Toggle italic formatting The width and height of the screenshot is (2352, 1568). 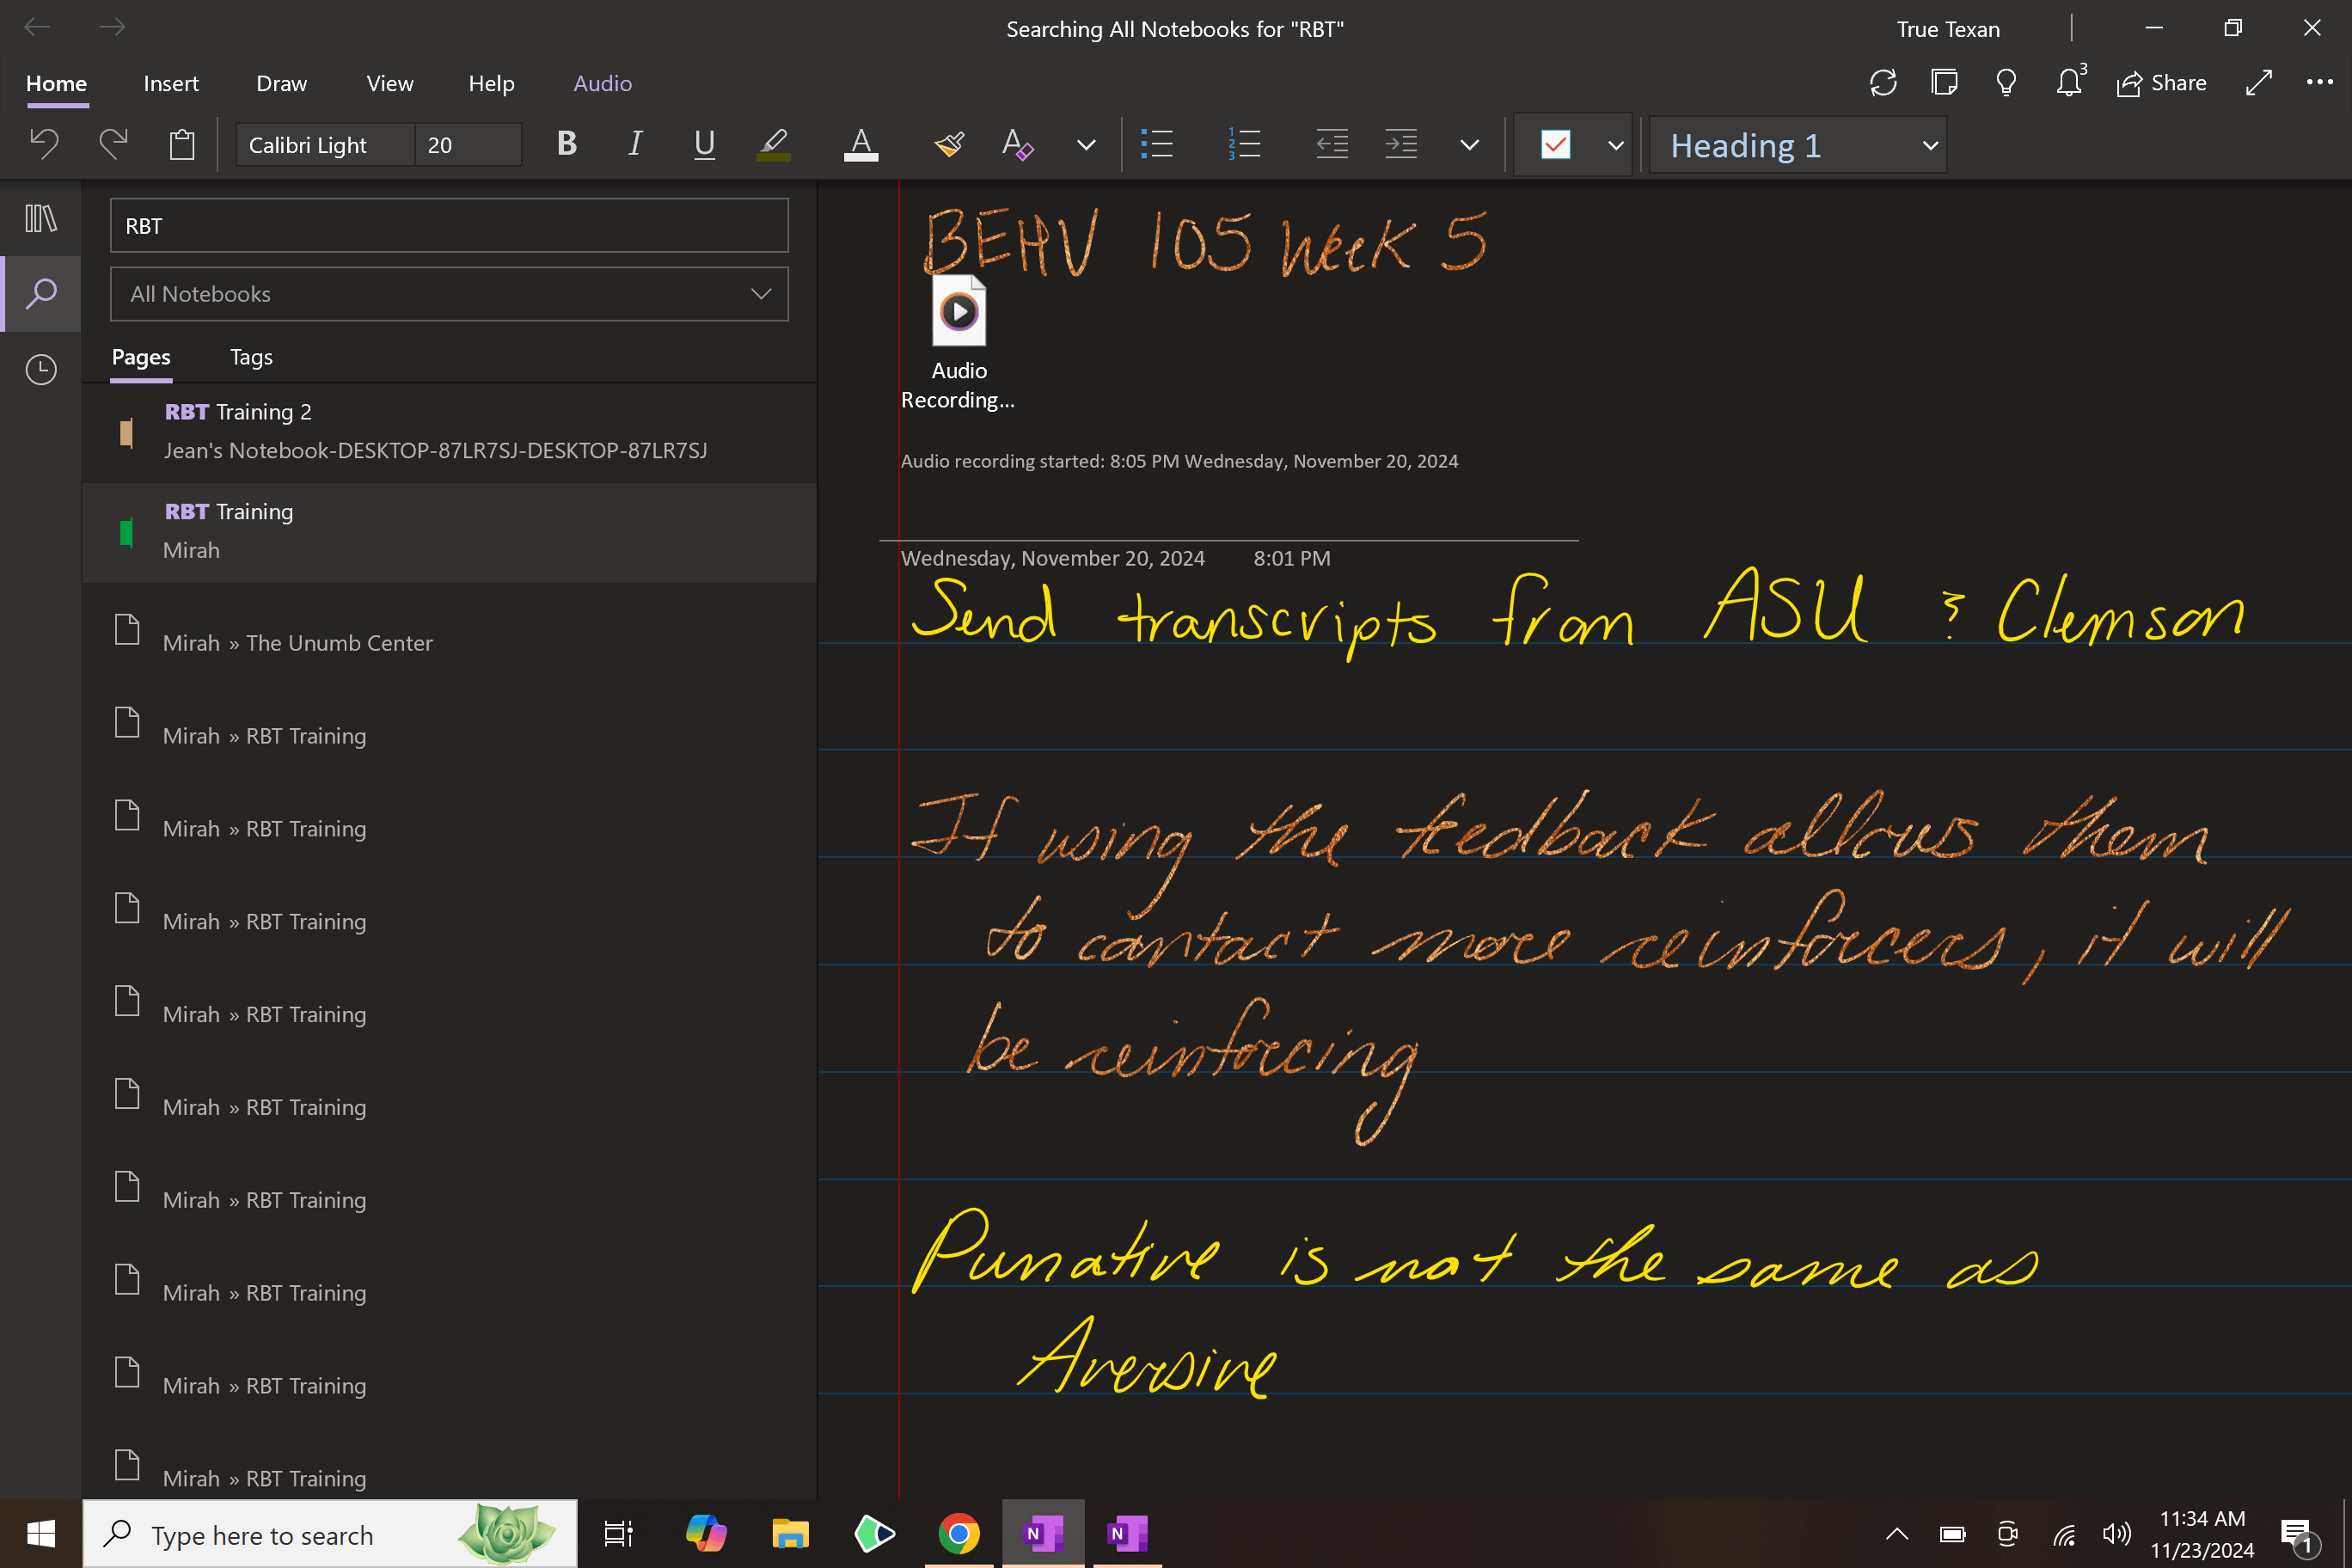635,145
